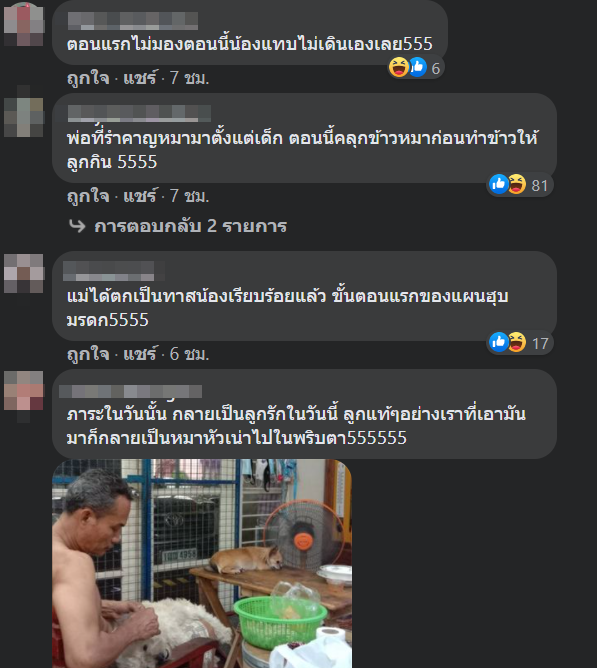Click the laughing emoji reaction with count 6
The height and width of the screenshot is (668, 597).
398,67
